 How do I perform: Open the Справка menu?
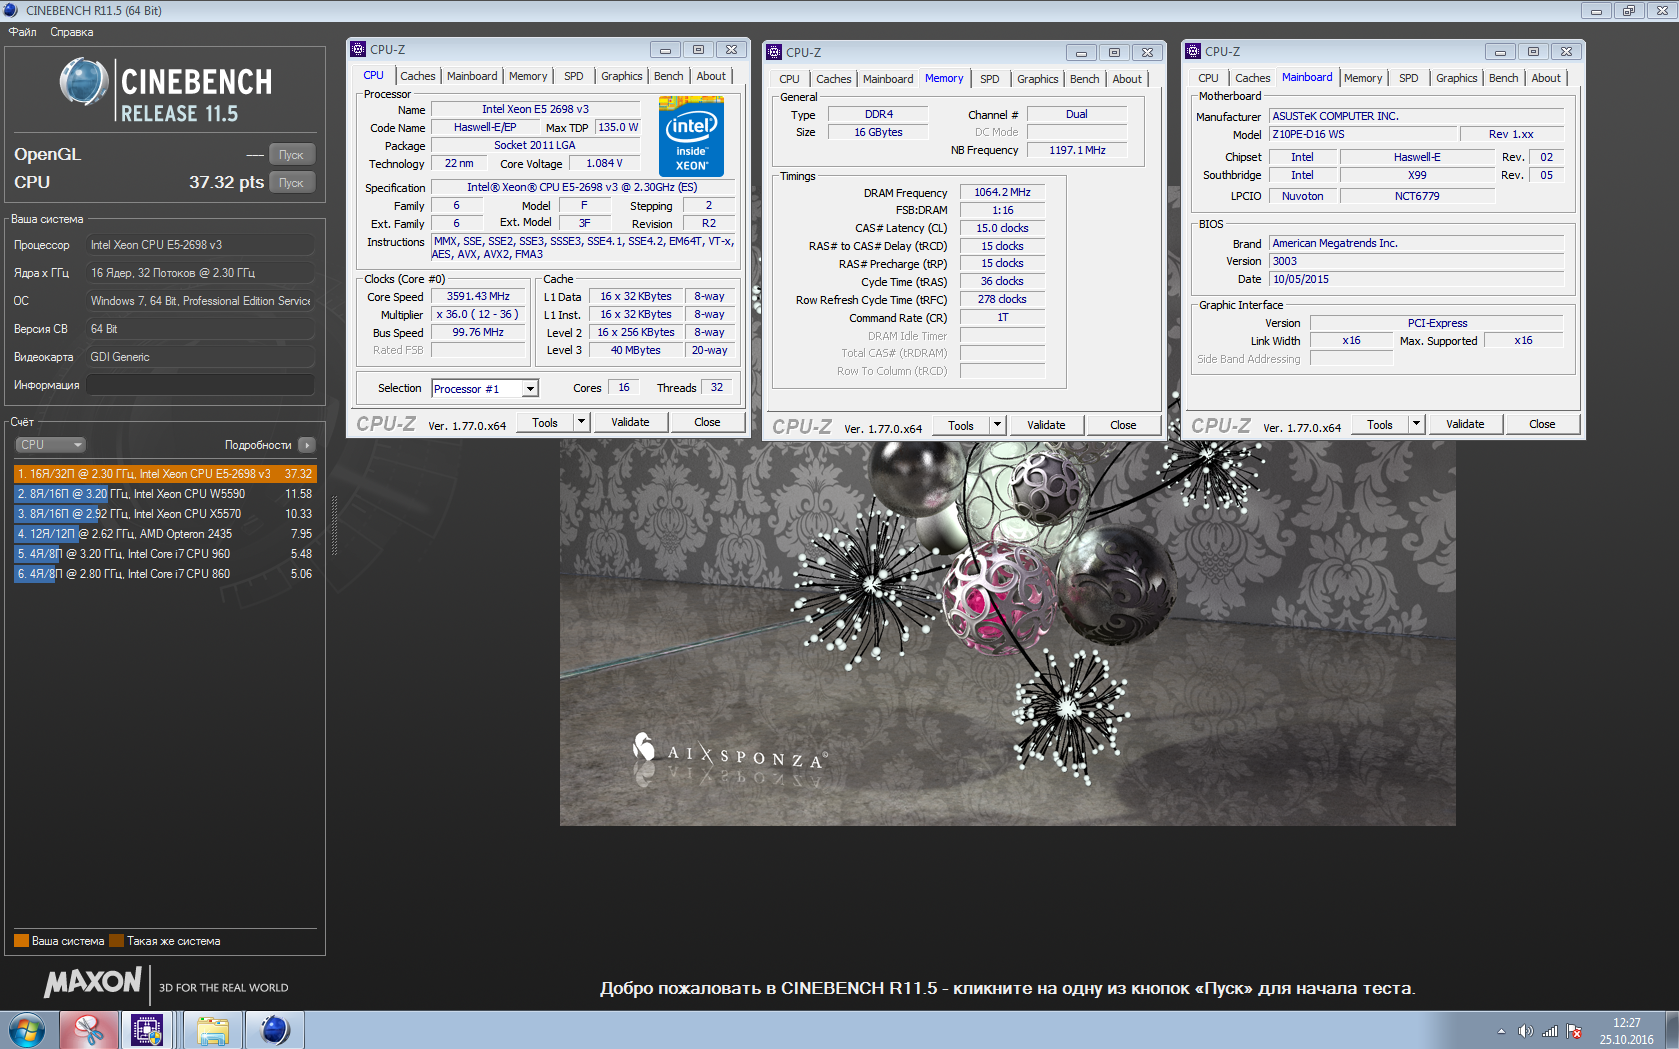tap(72, 32)
